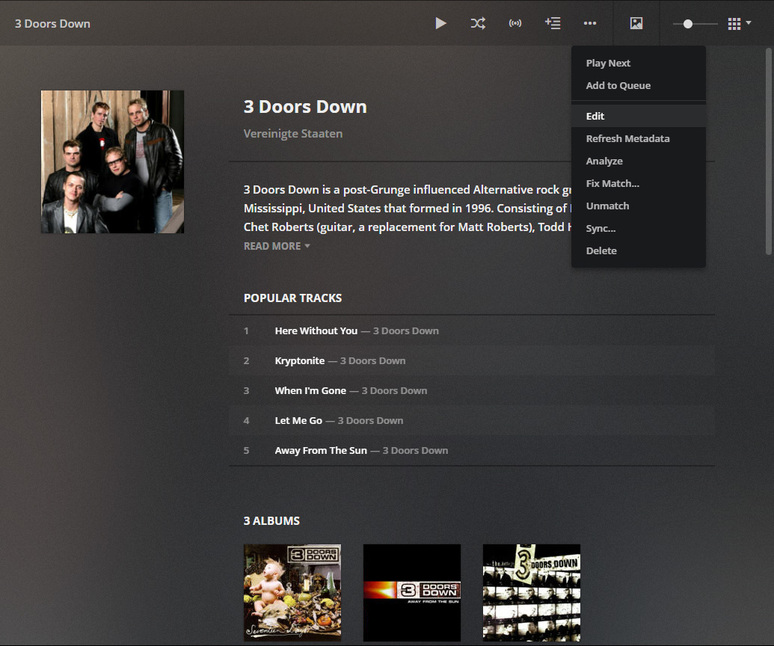Shuffle all 3 Doors Down tracks
Screen dimensions: 774x646
click(477, 23)
